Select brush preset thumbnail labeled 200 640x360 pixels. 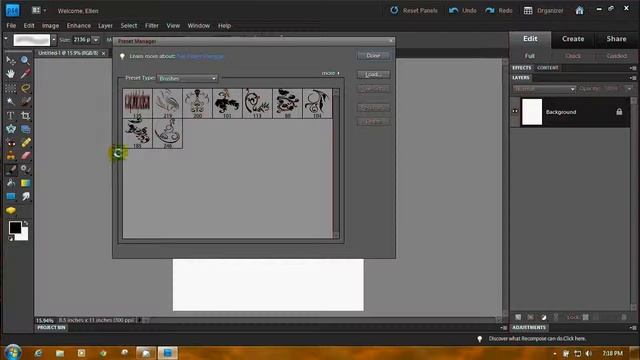tap(198, 104)
